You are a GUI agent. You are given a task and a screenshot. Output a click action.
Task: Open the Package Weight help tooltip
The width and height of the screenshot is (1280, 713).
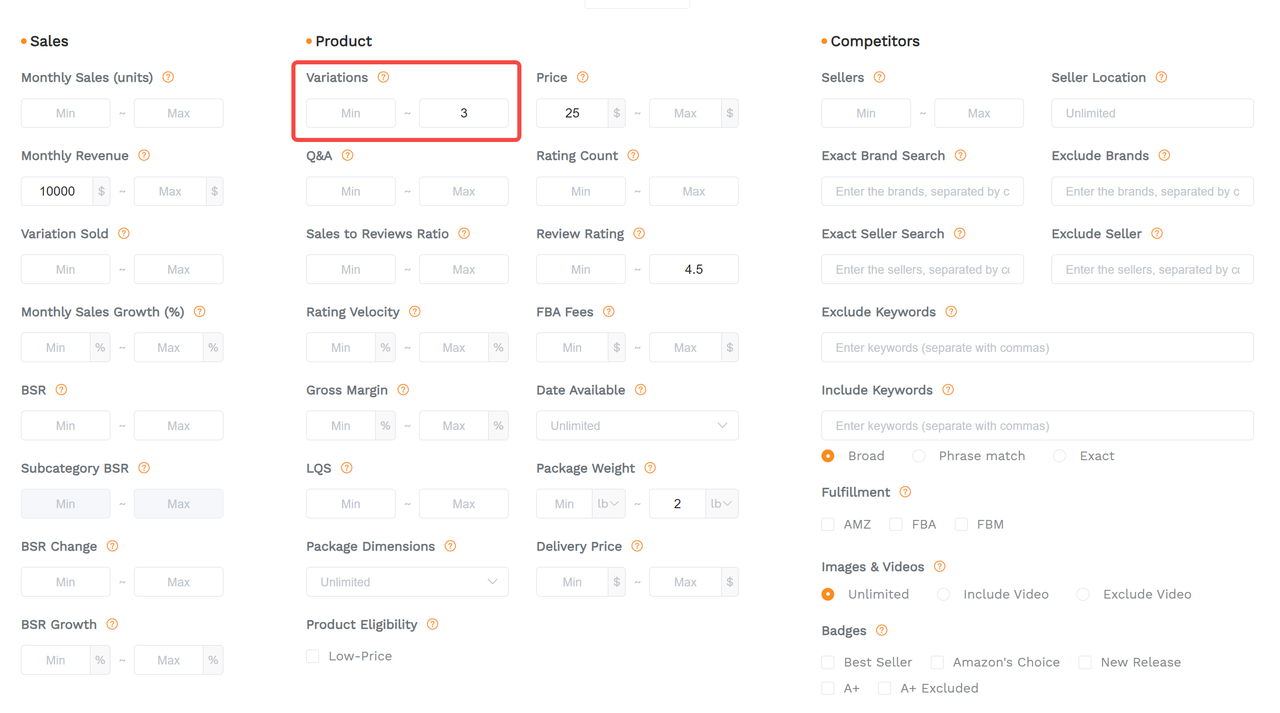tap(650, 468)
